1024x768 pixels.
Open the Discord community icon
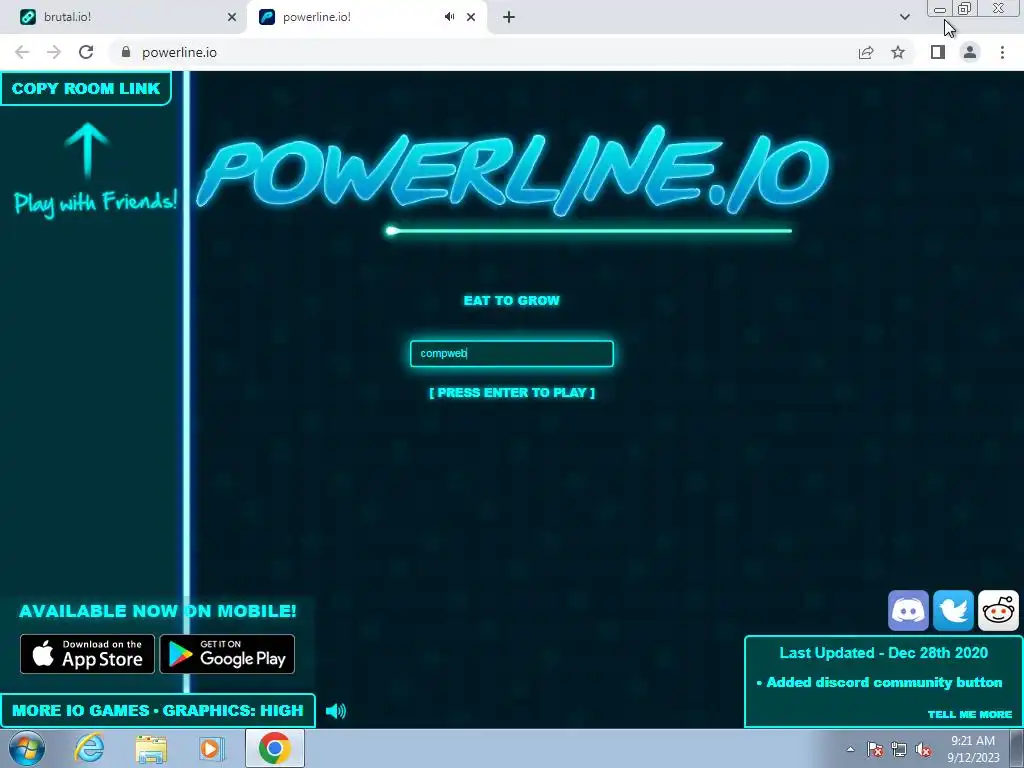(x=908, y=611)
